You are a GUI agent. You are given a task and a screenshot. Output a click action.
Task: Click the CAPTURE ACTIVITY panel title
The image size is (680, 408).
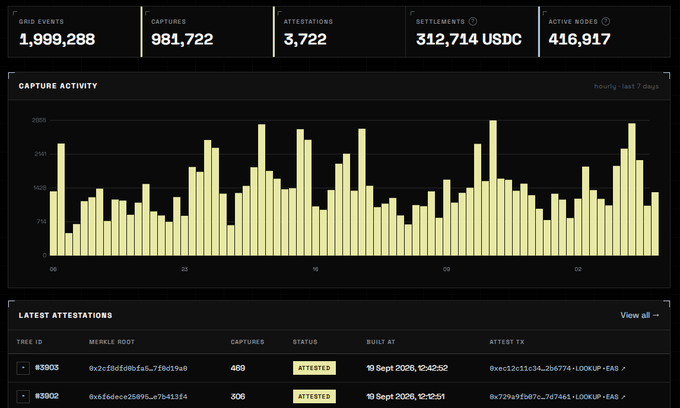pyautogui.click(x=58, y=86)
